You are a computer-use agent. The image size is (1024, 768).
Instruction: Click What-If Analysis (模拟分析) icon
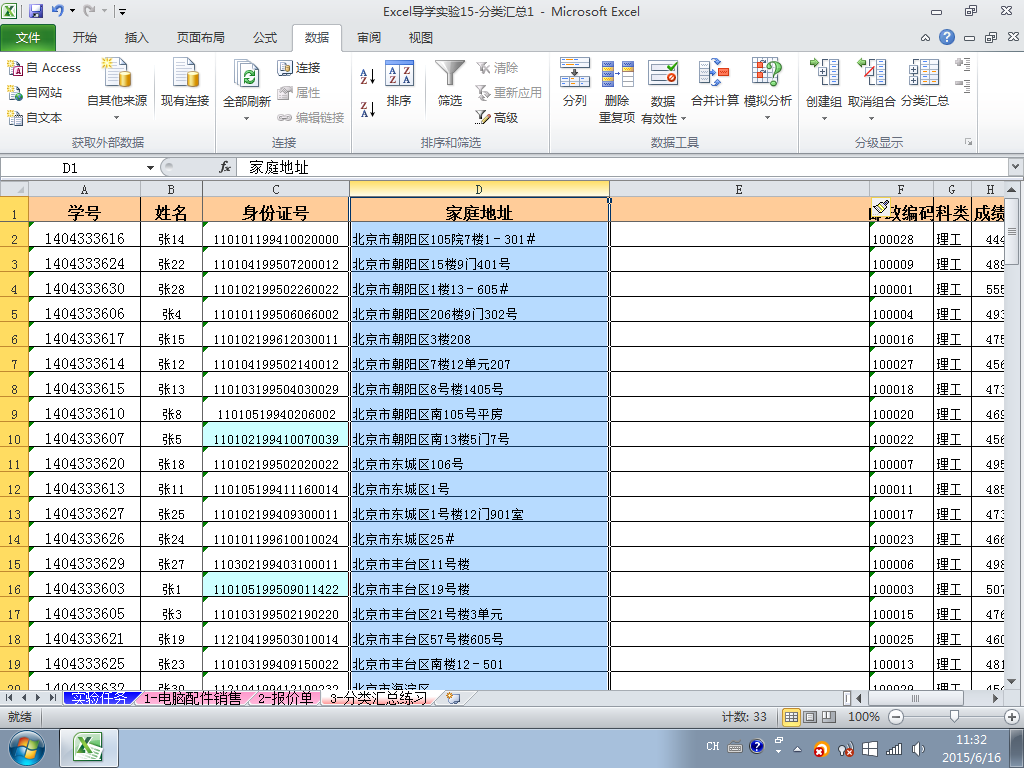pyautogui.click(x=767, y=73)
